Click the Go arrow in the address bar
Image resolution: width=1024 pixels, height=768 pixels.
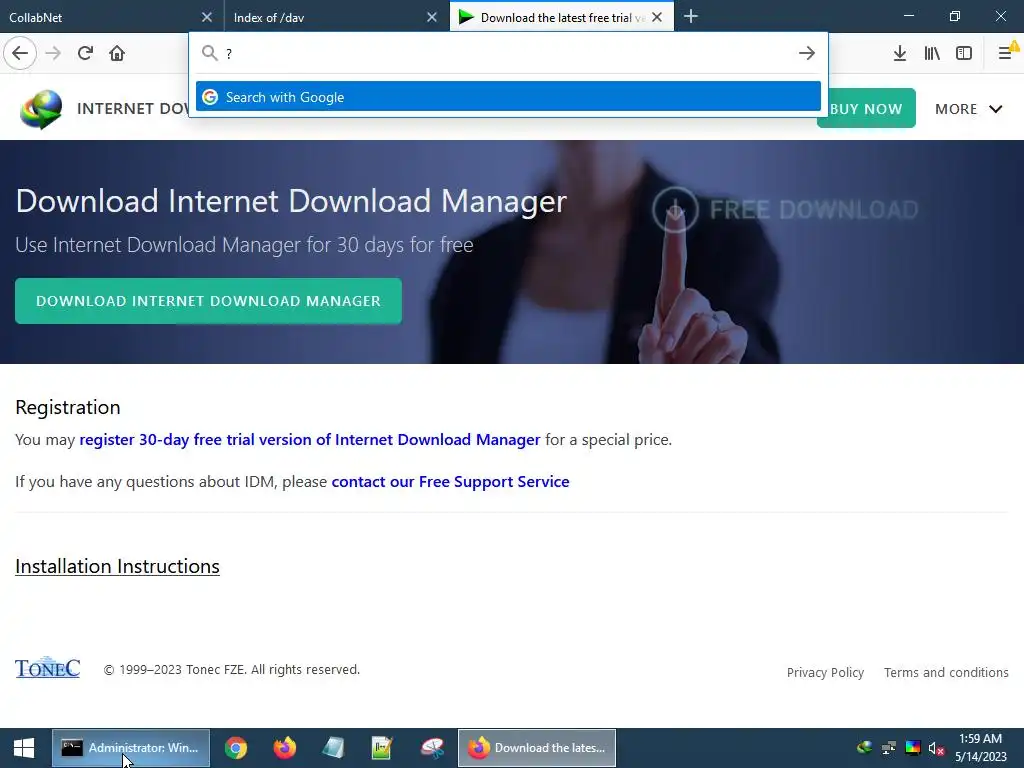click(x=807, y=53)
